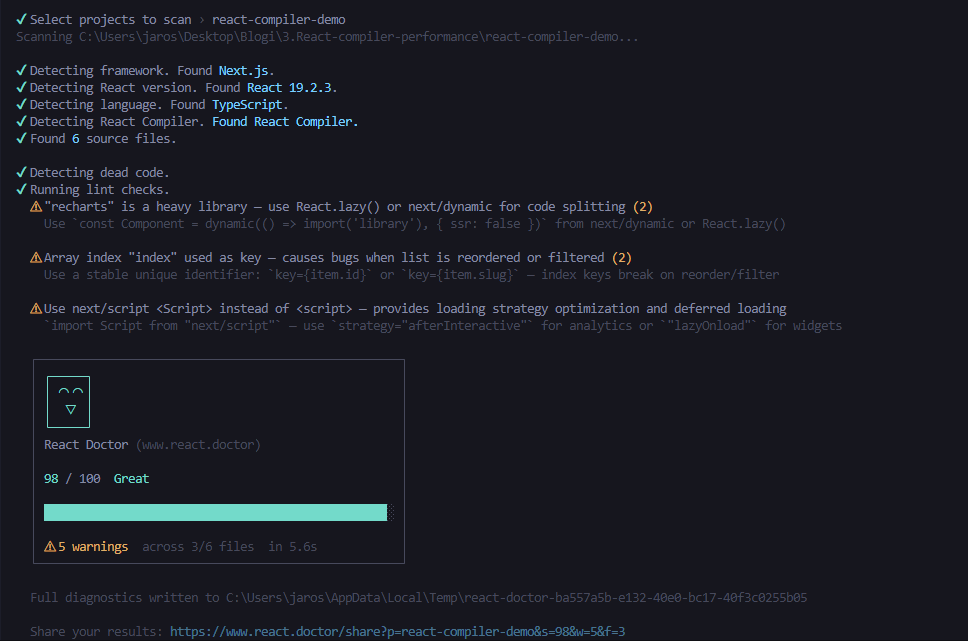968x641 pixels.
Task: Click the React Doctor face logo
Action: click(68, 401)
